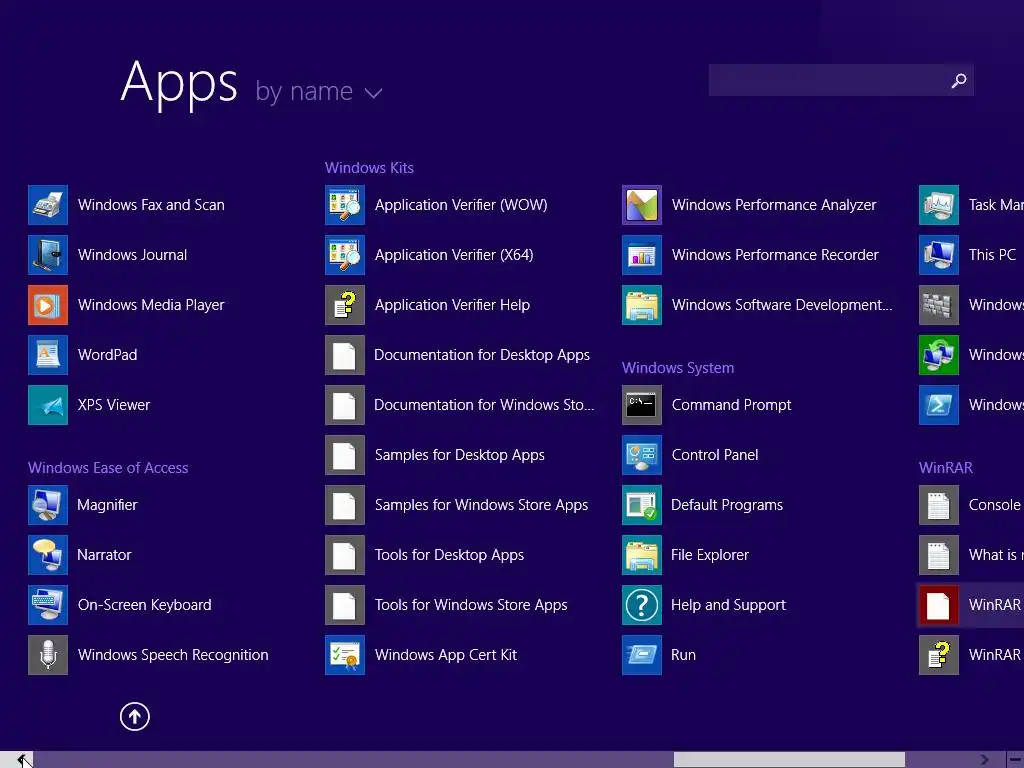Open the Run dialog icon
Viewport: 1024px width, 768px height.
tap(642, 655)
